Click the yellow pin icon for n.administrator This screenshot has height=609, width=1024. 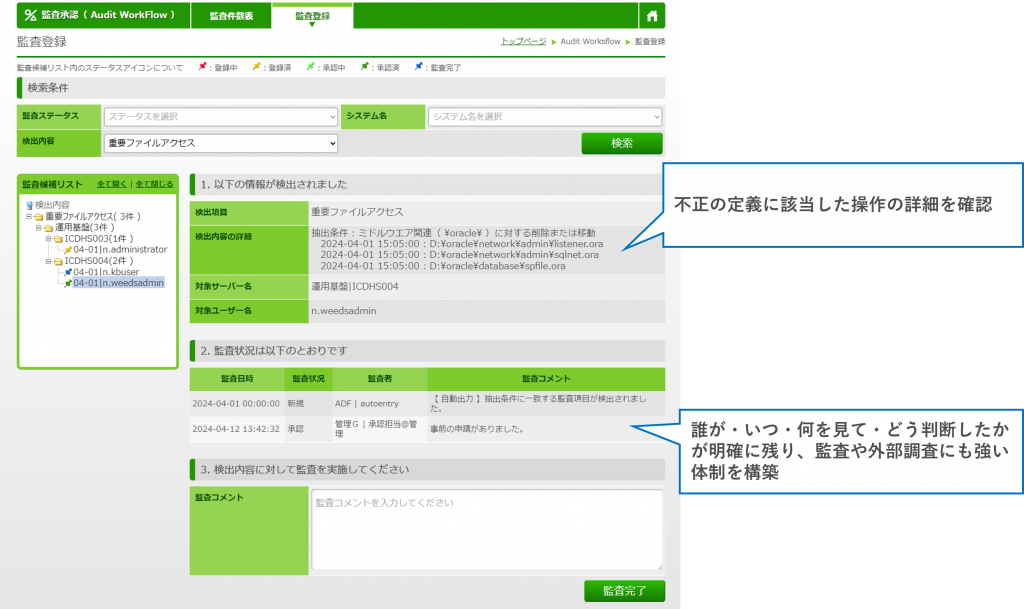pos(67,250)
